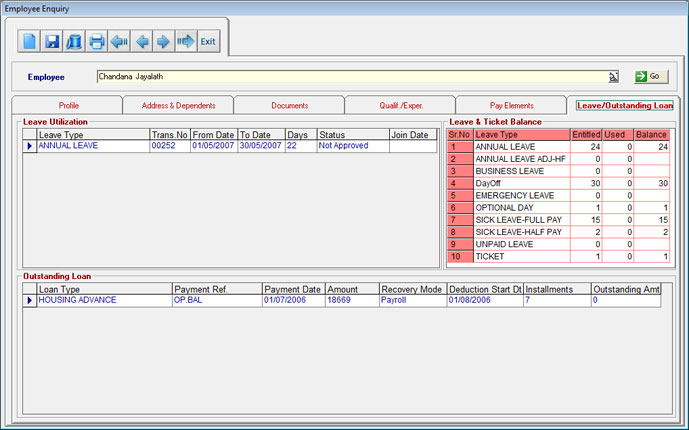Screen dimensions: 689x430
Task: Go to the previous record
Action: pyautogui.click(x=142, y=41)
